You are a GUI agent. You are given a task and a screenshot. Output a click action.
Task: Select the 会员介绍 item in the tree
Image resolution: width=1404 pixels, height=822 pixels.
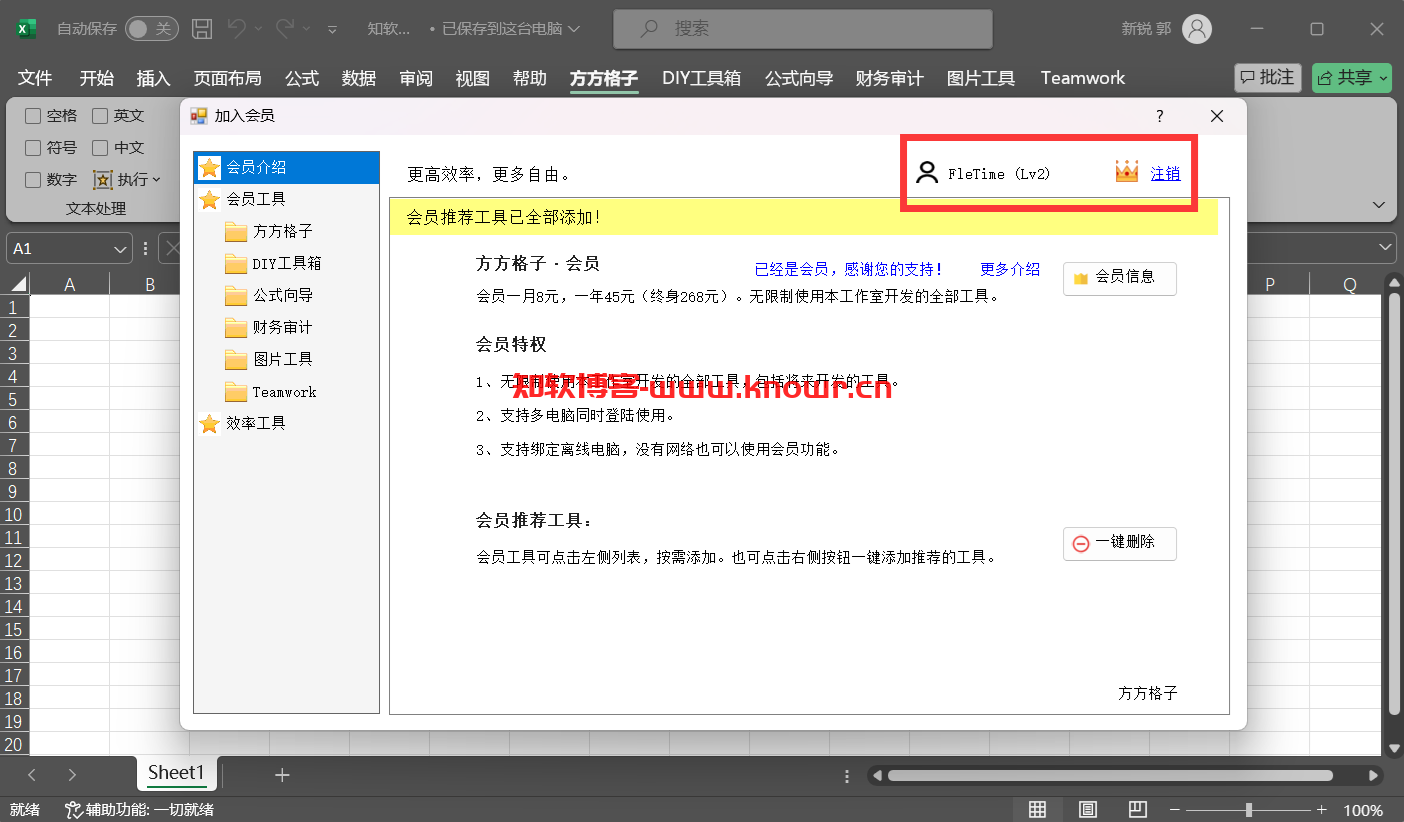[x=287, y=167]
